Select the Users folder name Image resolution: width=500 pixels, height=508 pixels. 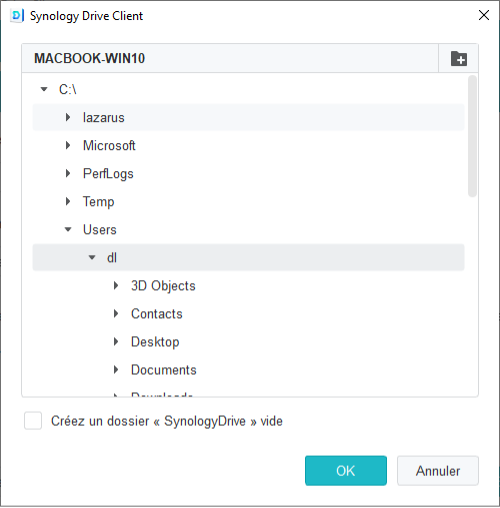tap(100, 230)
